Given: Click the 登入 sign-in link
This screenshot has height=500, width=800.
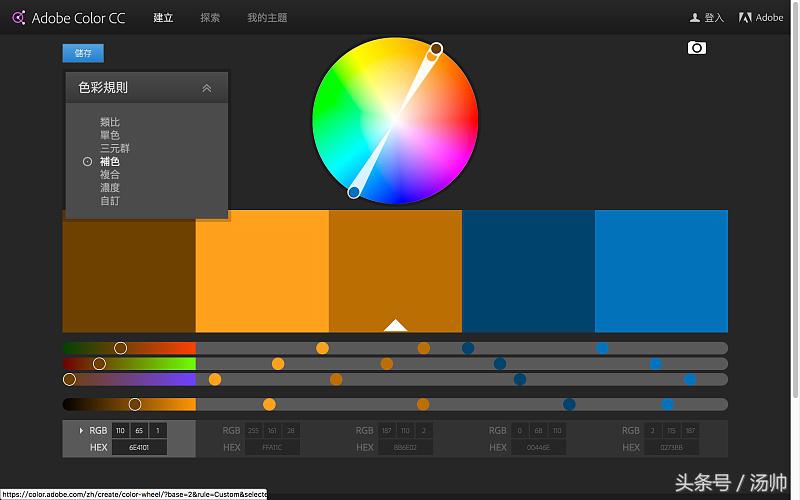Looking at the screenshot, I should point(714,18).
